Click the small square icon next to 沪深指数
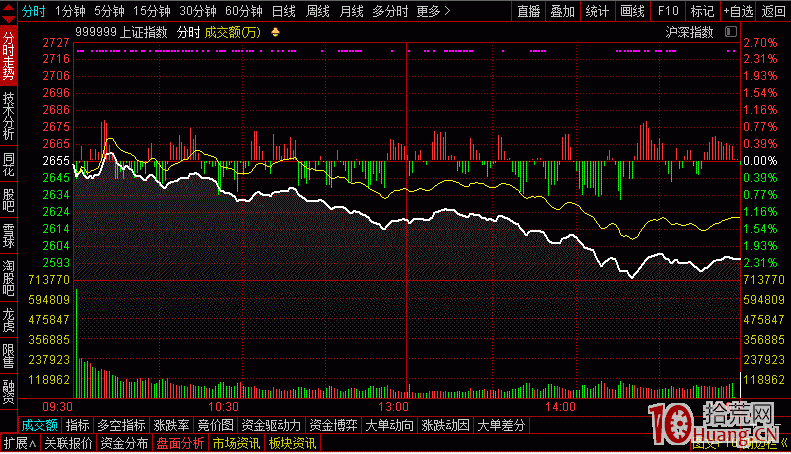The height and width of the screenshot is (454, 791). pos(730,32)
